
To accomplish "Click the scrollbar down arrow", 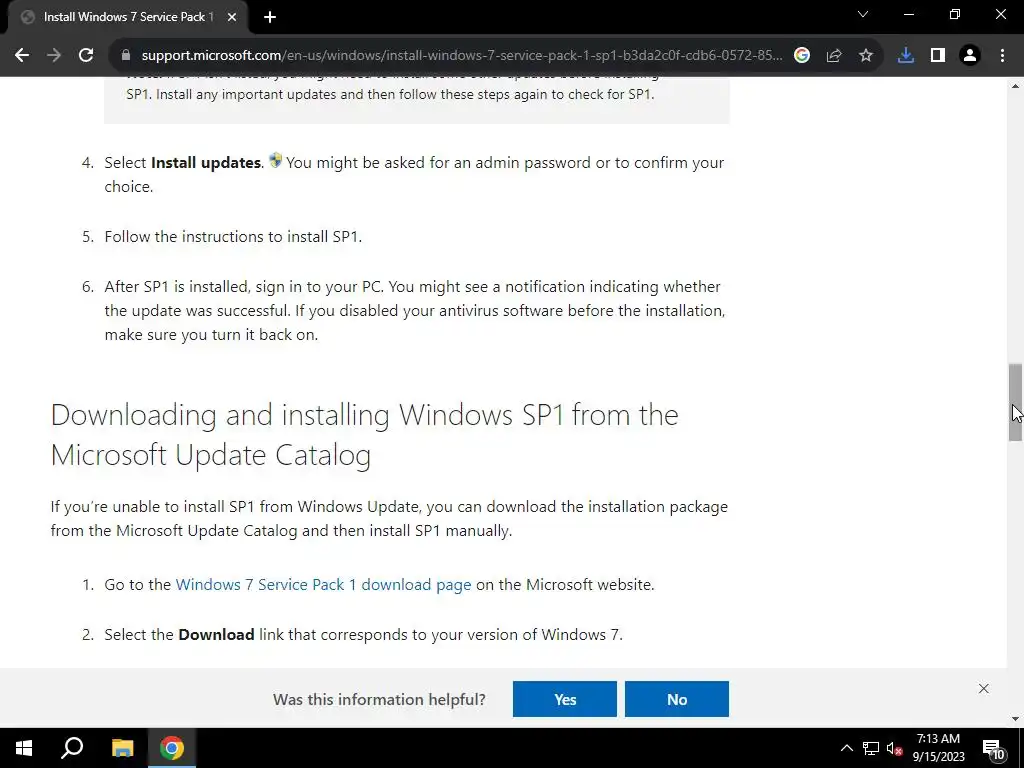I will [x=1015, y=719].
